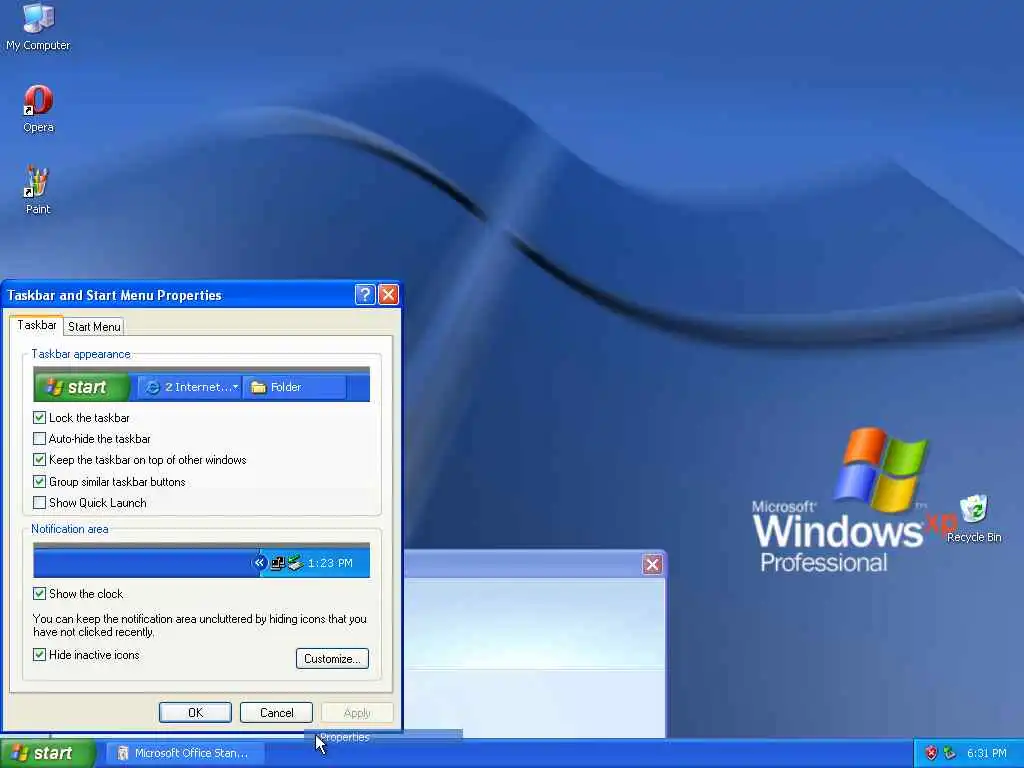Open the Customize notifications button
The height and width of the screenshot is (768, 1024).
(x=332, y=658)
